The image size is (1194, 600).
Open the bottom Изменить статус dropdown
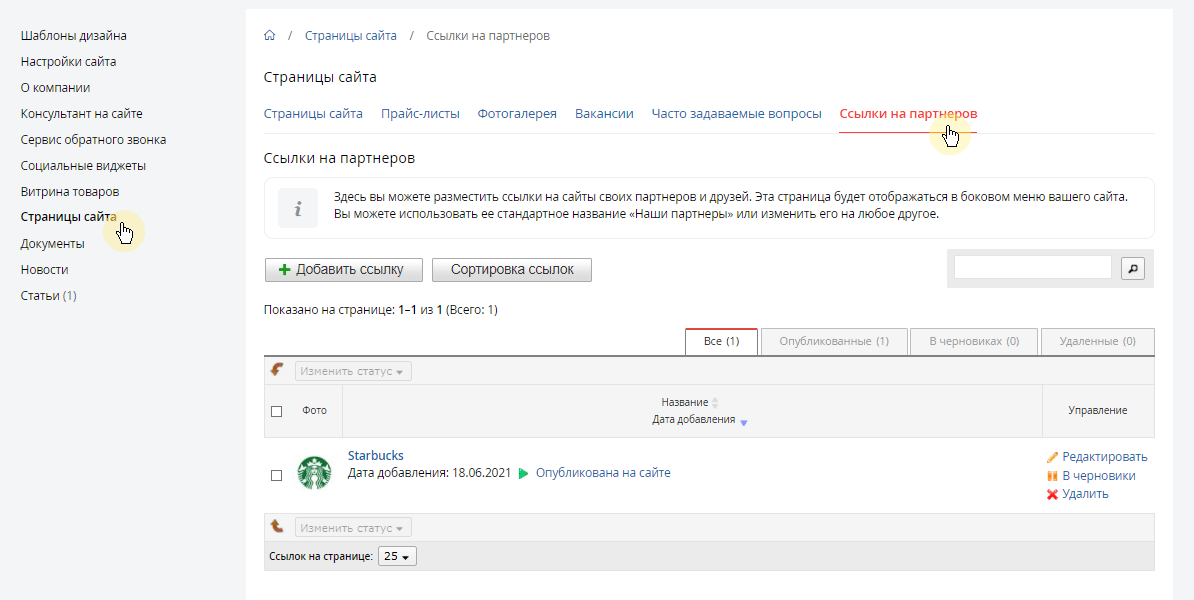[353, 528]
